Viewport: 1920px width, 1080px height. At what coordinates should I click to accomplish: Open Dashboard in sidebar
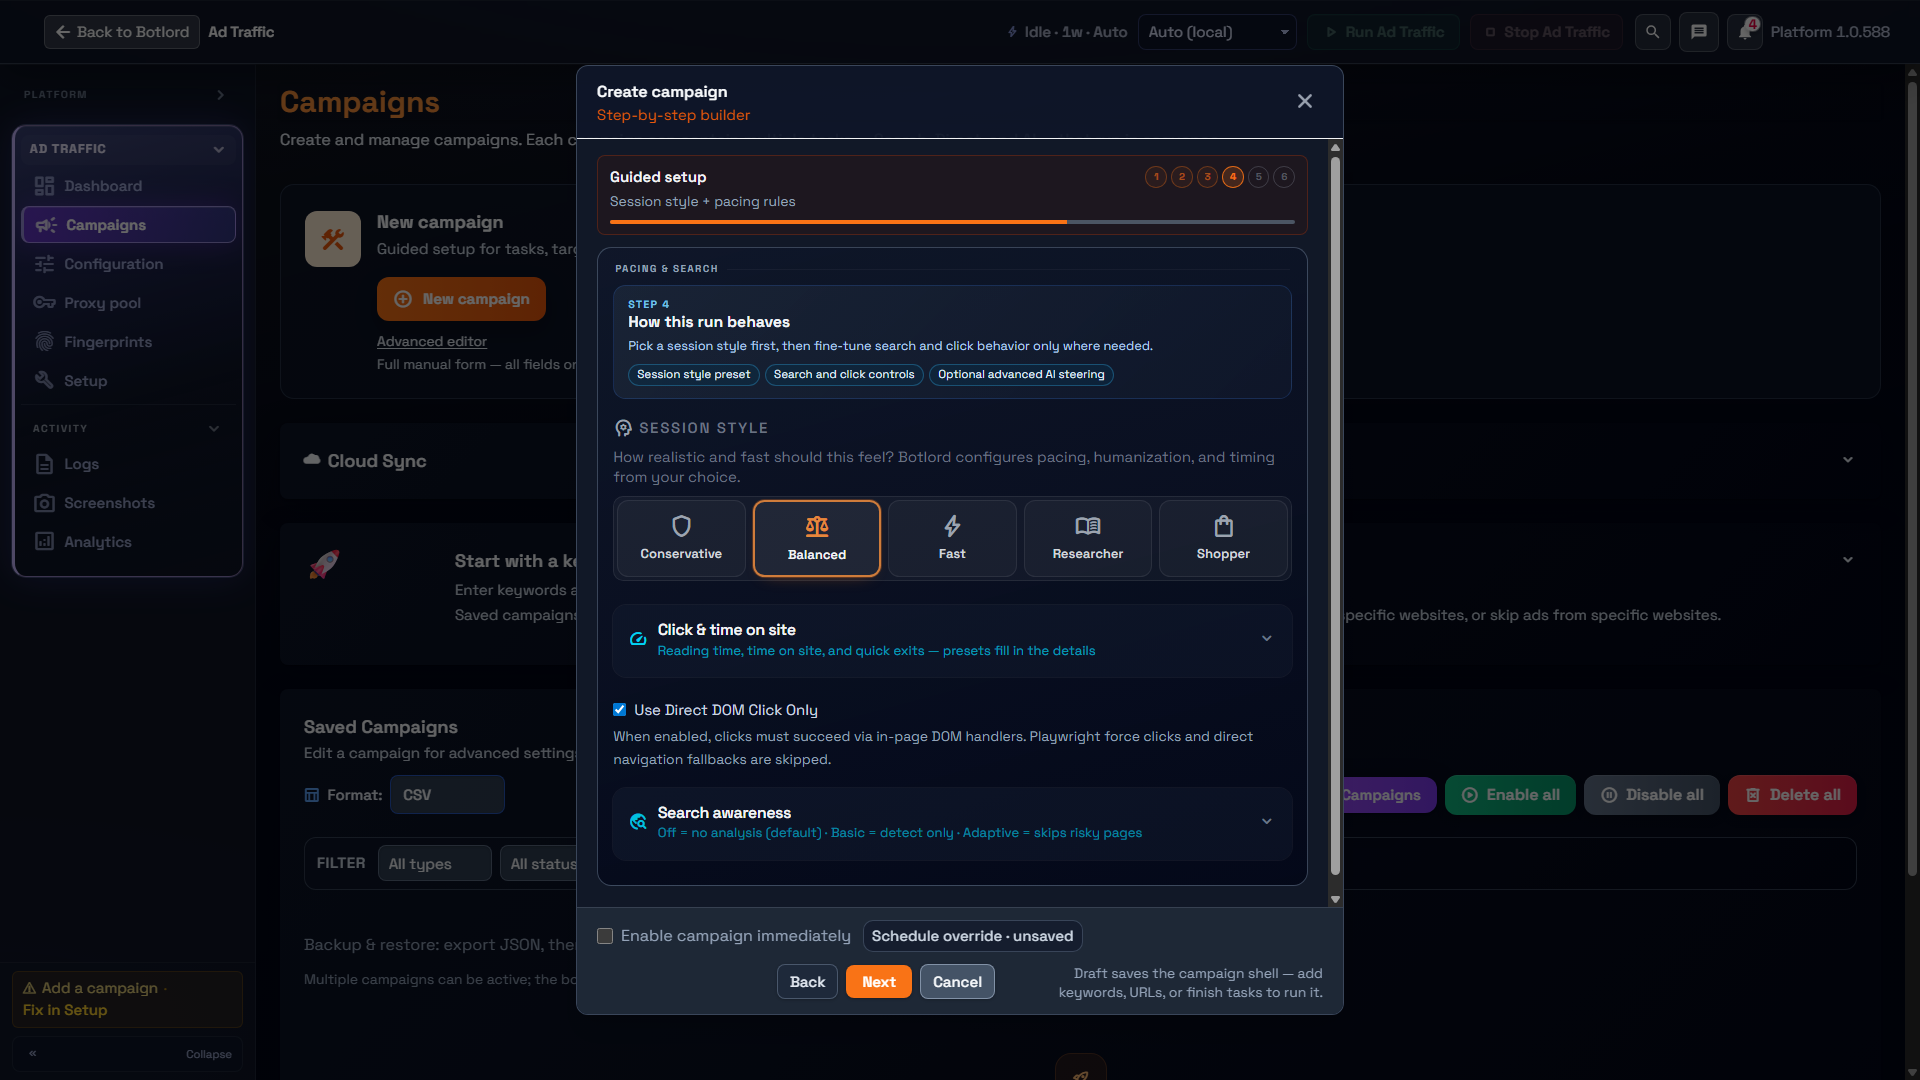pyautogui.click(x=128, y=186)
